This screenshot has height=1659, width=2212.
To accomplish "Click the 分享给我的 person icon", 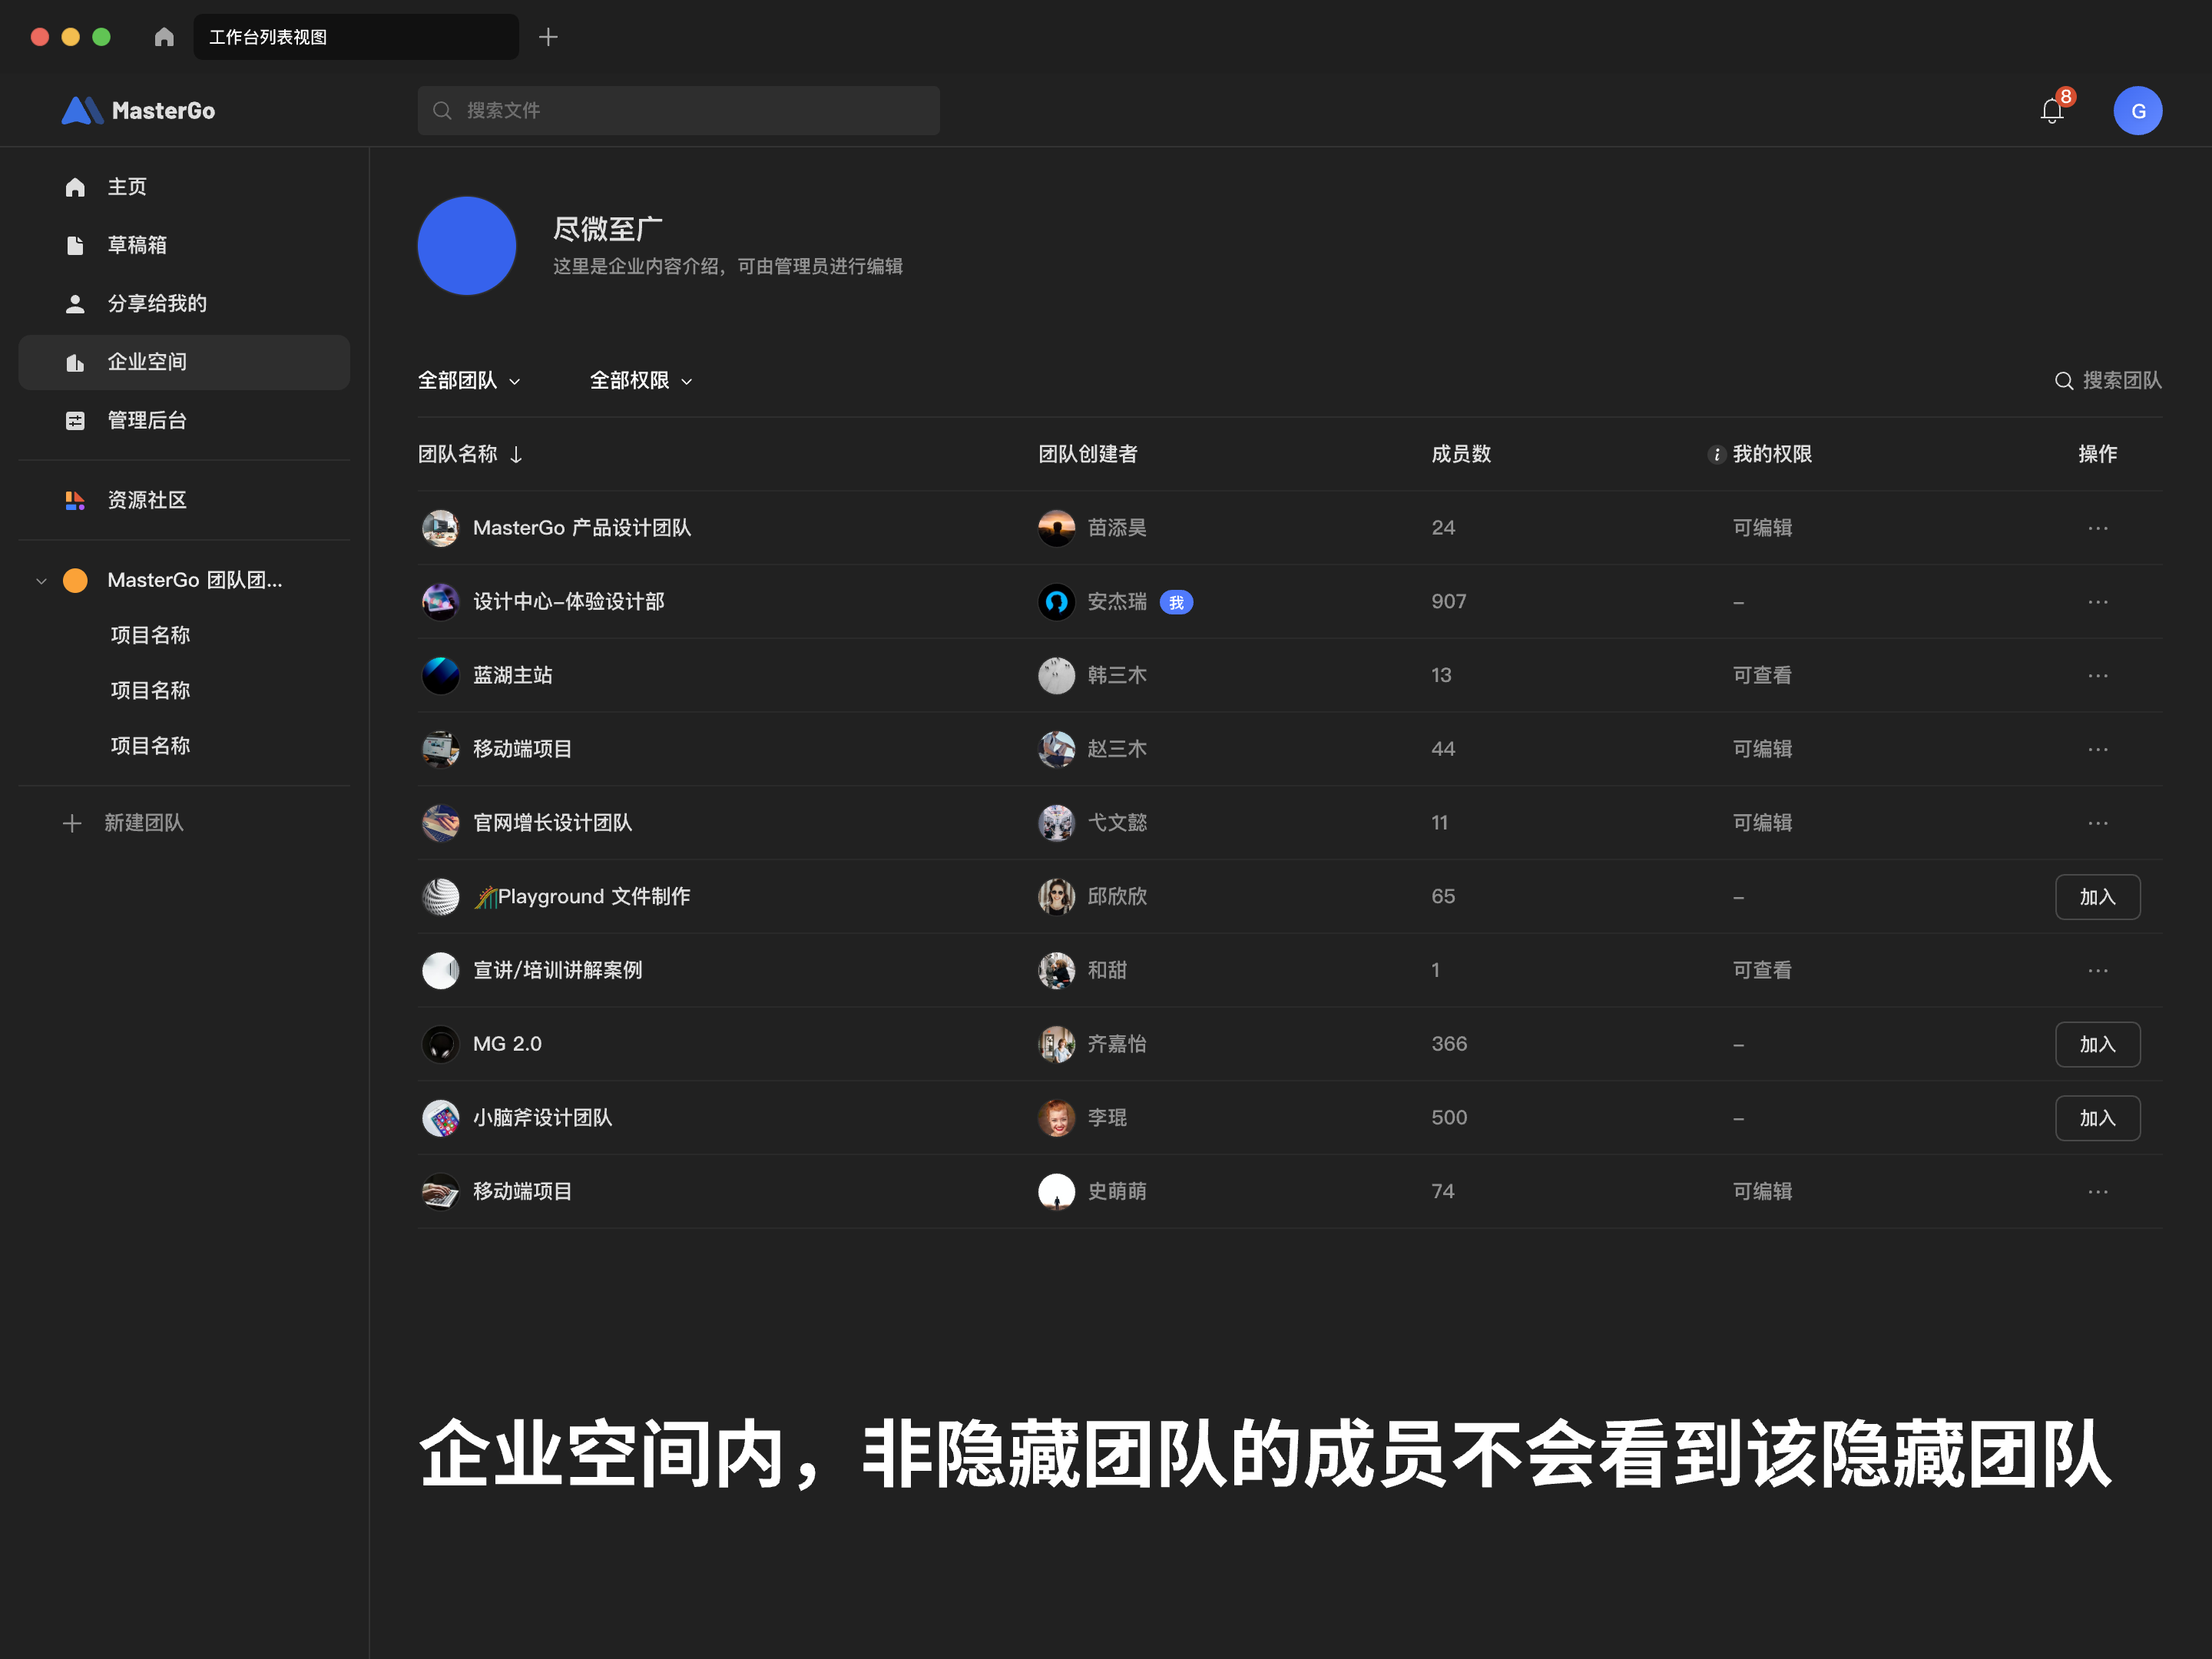I will pyautogui.click(x=75, y=303).
